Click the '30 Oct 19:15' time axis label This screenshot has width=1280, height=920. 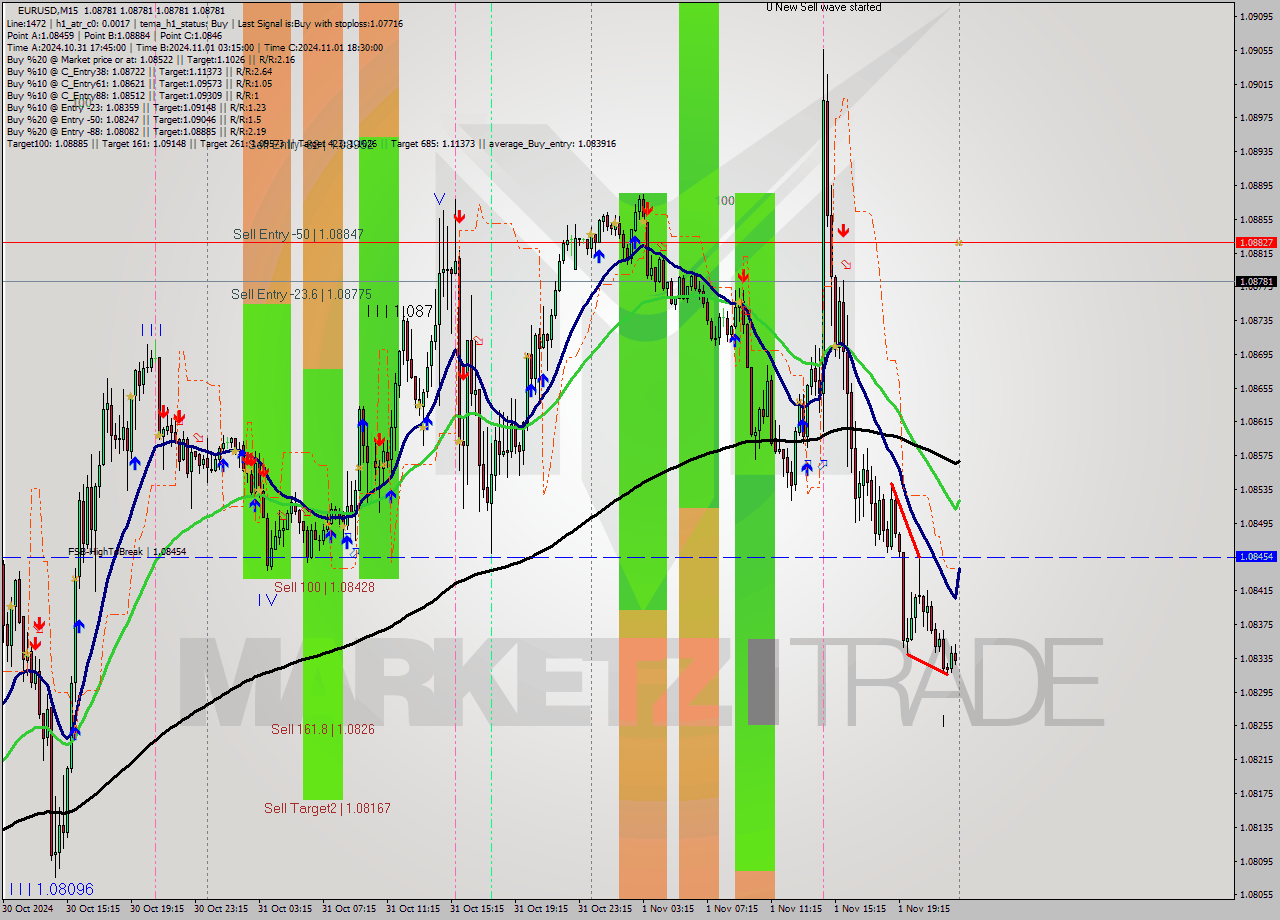156,909
